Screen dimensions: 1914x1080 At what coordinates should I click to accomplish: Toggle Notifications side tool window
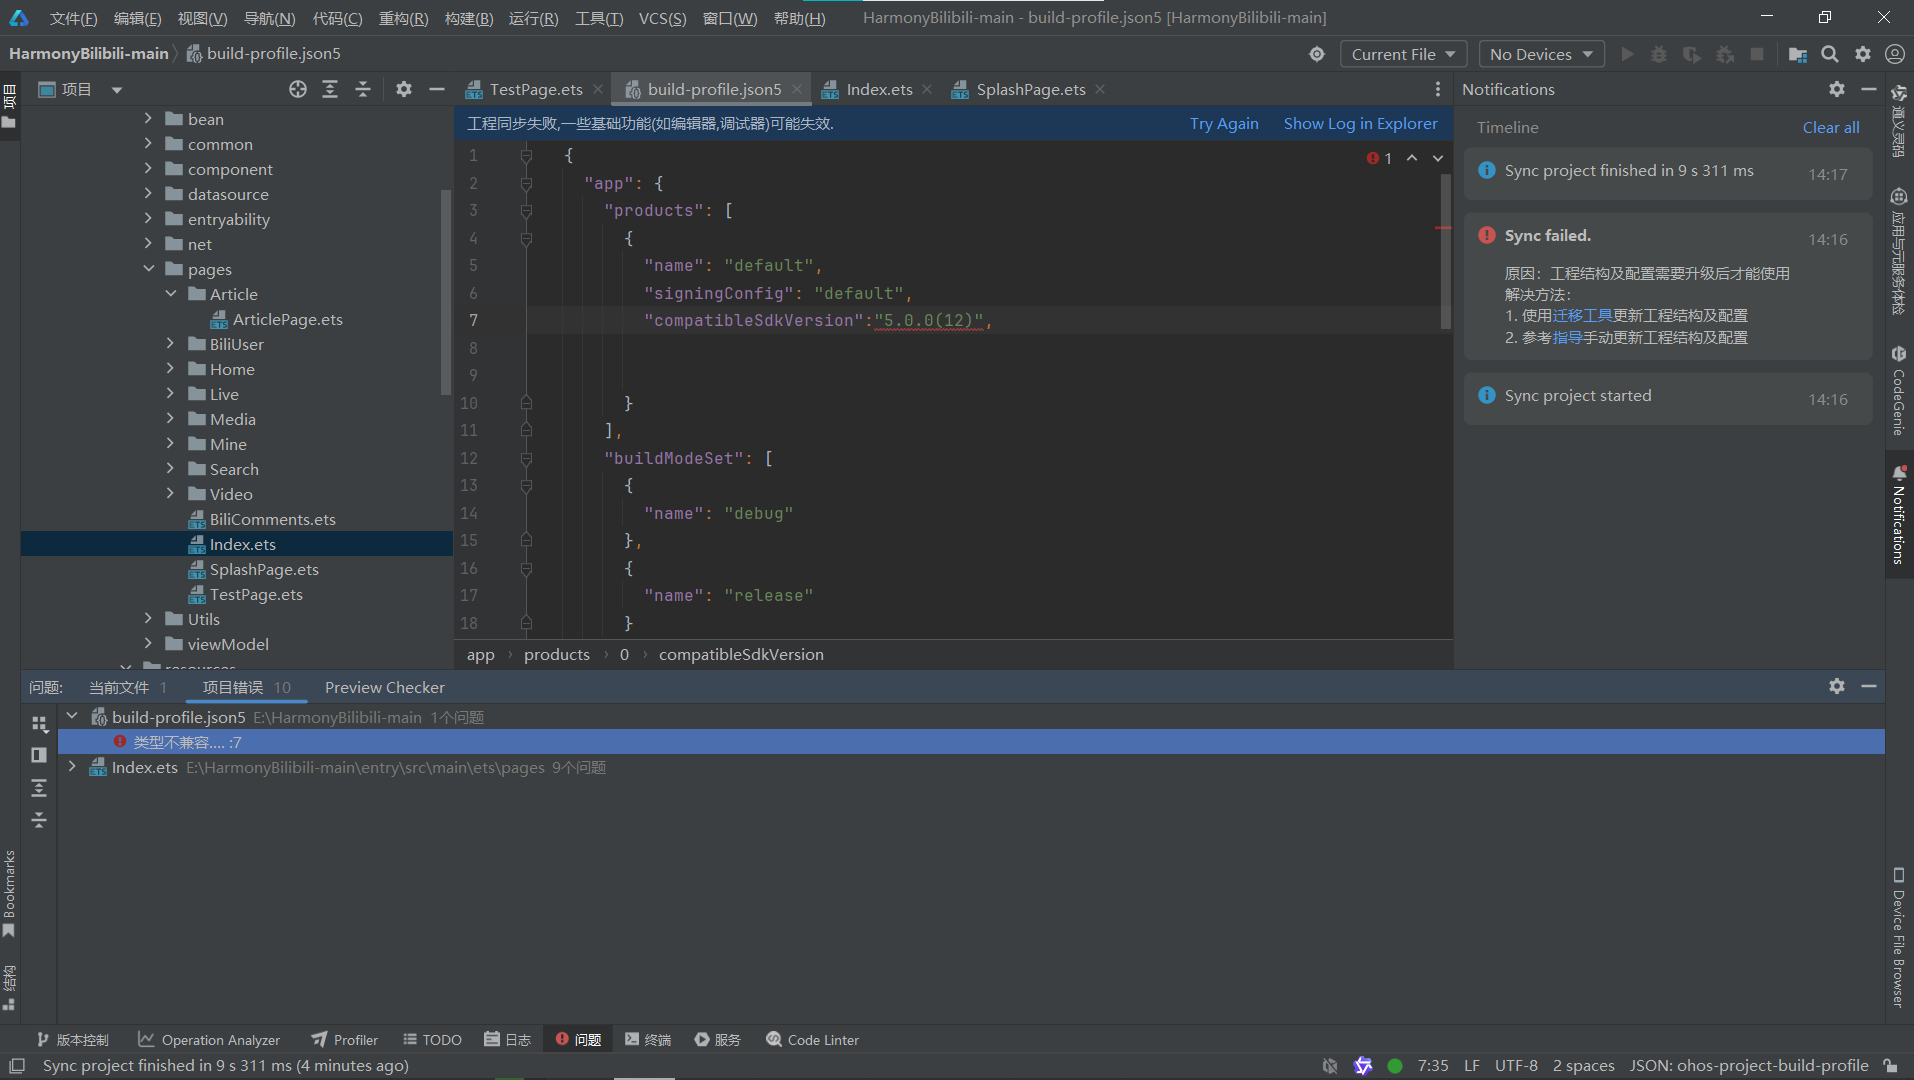coord(1898,514)
